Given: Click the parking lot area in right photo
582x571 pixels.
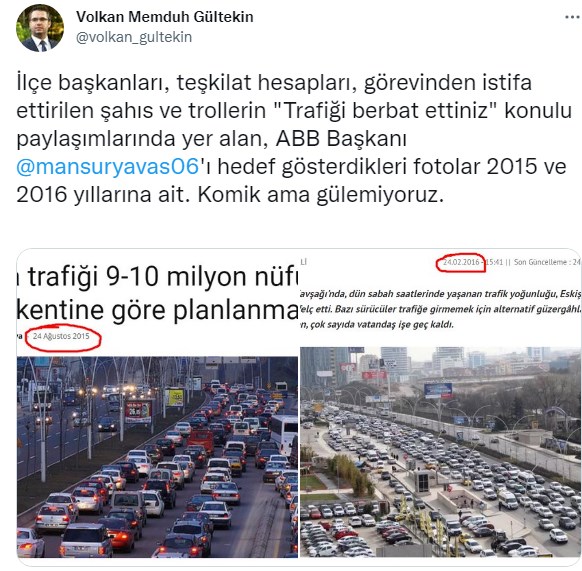Looking at the screenshot, I should [356, 527].
